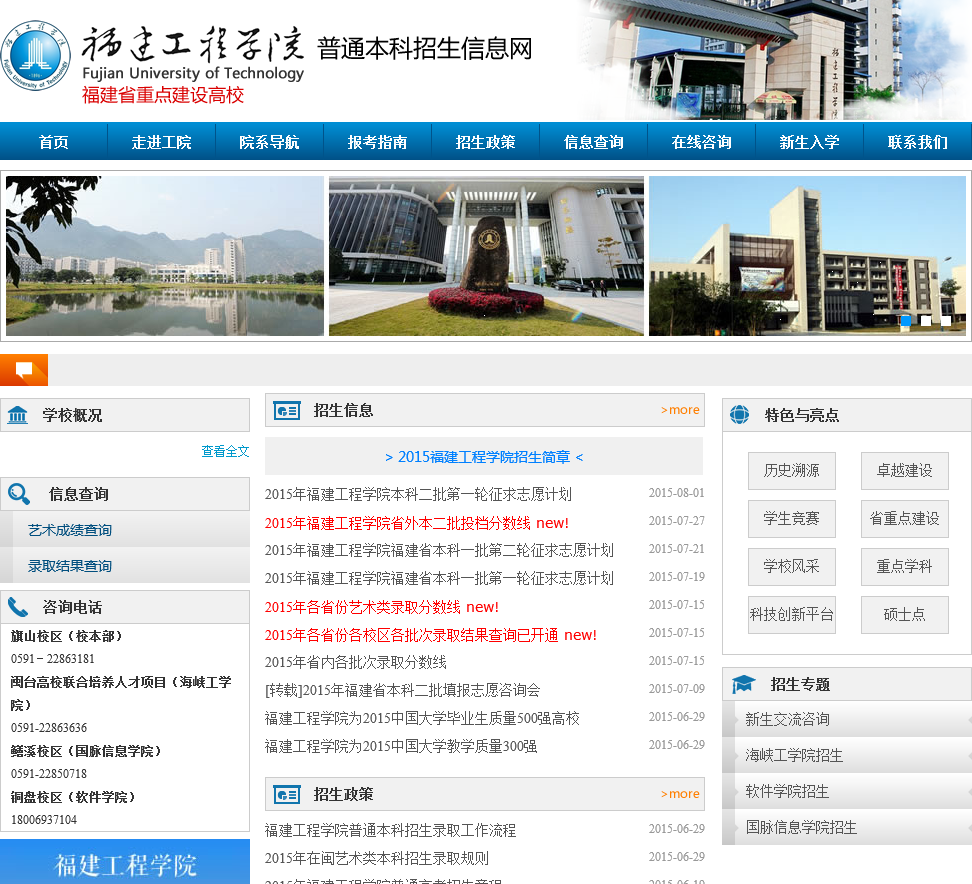Click the teaching building banner photo
Screen dimensions: 972x884
point(807,256)
